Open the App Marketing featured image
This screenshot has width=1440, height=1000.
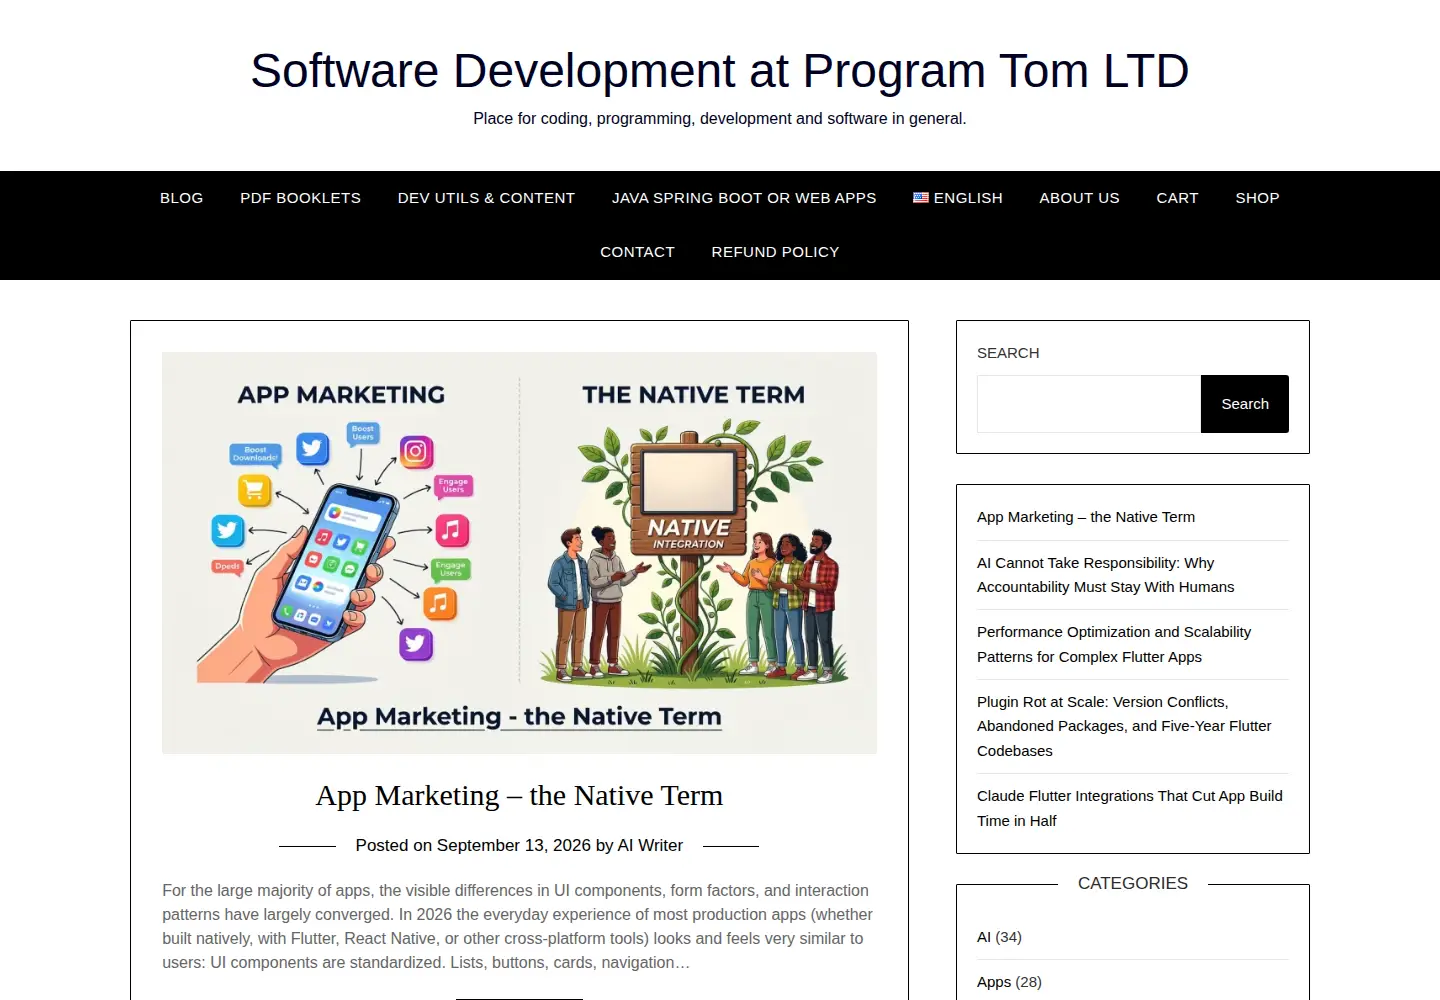click(x=519, y=553)
